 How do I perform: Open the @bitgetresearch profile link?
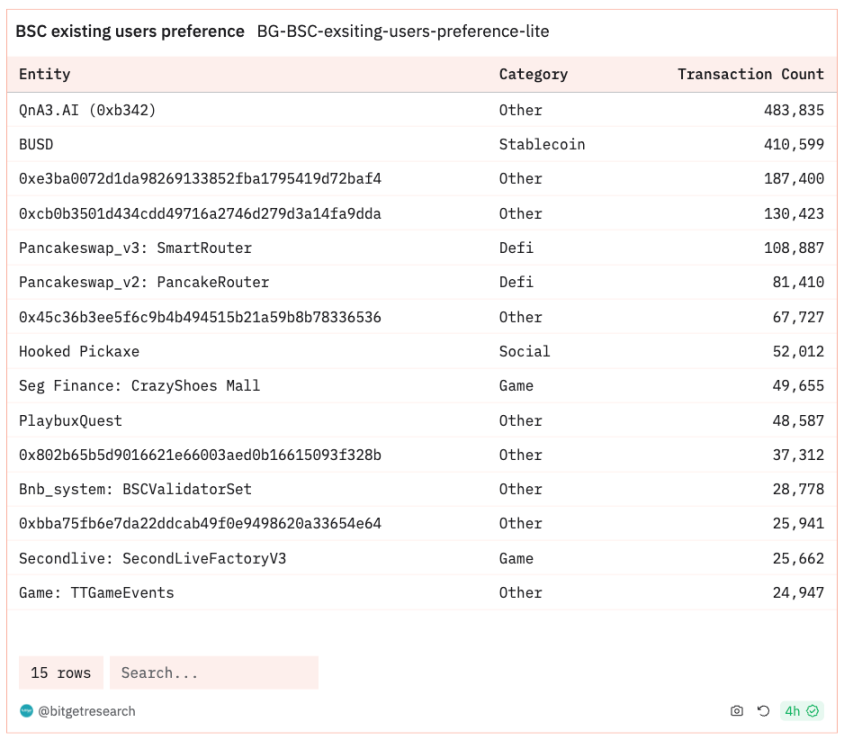(87, 711)
